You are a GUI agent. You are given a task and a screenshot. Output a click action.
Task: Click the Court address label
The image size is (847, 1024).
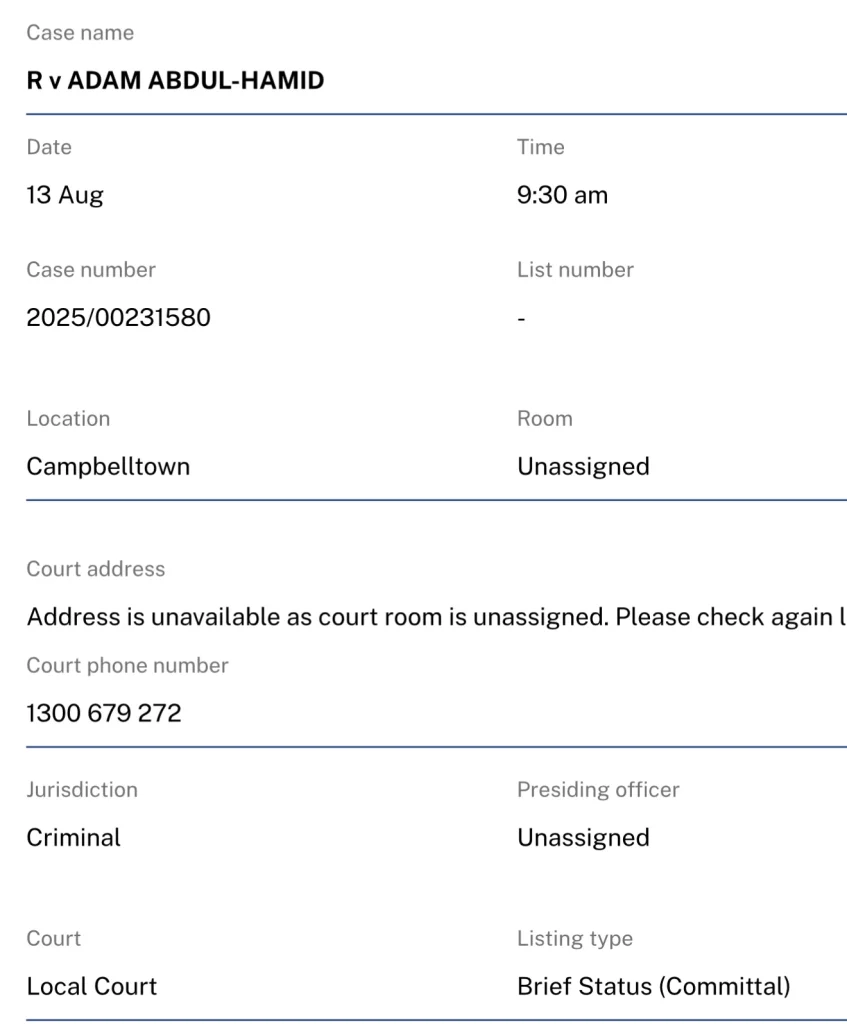coord(96,569)
